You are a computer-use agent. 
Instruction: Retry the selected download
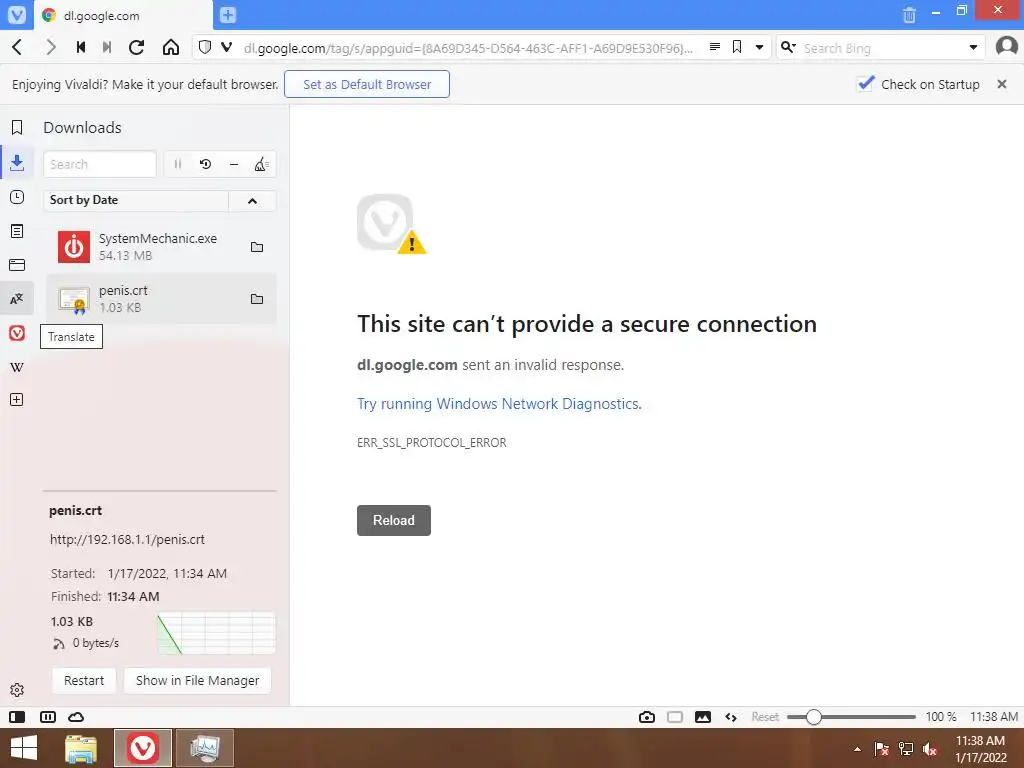205,164
